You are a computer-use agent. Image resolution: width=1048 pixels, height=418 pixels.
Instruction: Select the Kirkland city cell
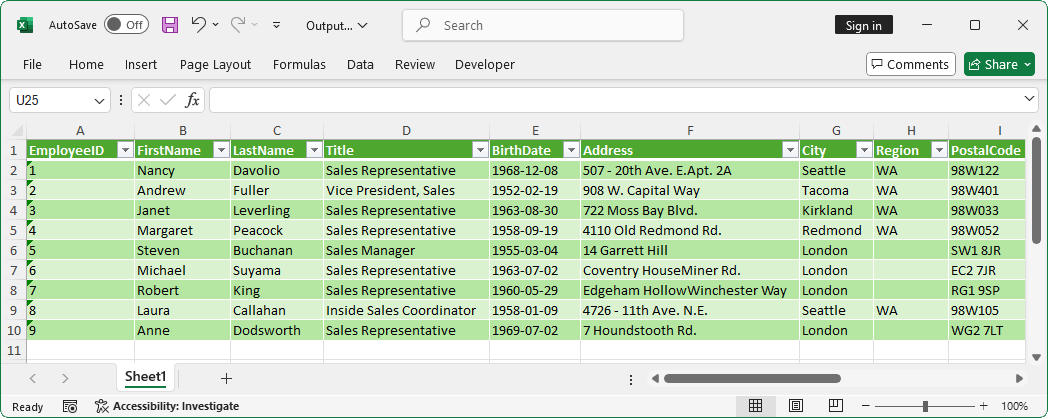[x=836, y=211]
